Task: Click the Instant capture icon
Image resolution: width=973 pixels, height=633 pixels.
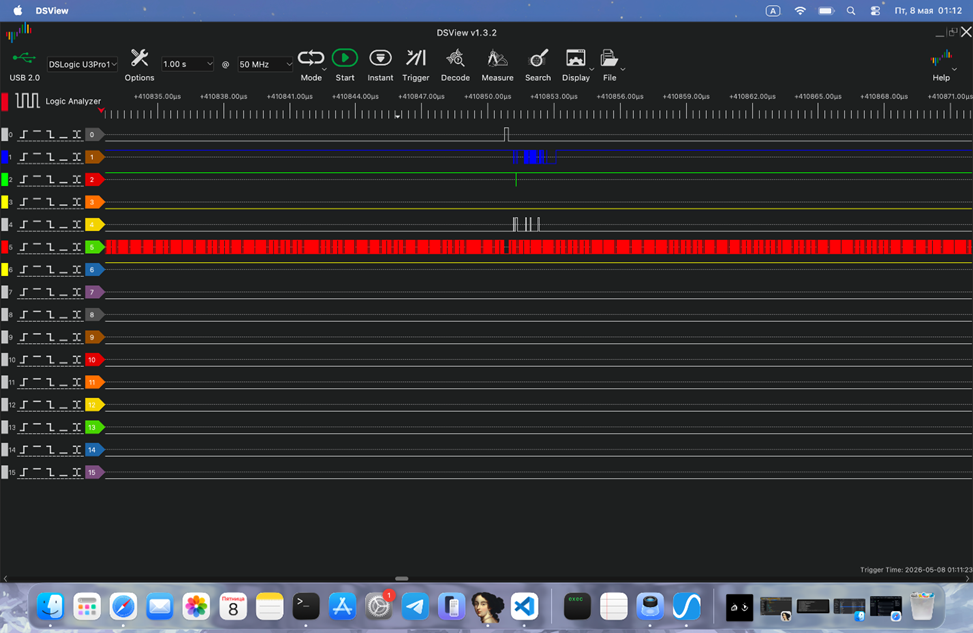Action: click(x=380, y=58)
